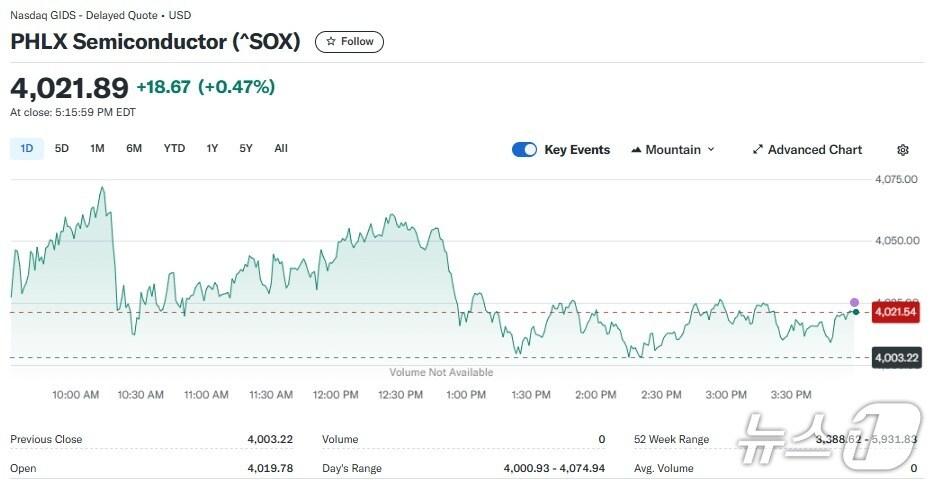The height and width of the screenshot is (484, 935).
Task: Switch to the 5D range
Action: [62, 149]
